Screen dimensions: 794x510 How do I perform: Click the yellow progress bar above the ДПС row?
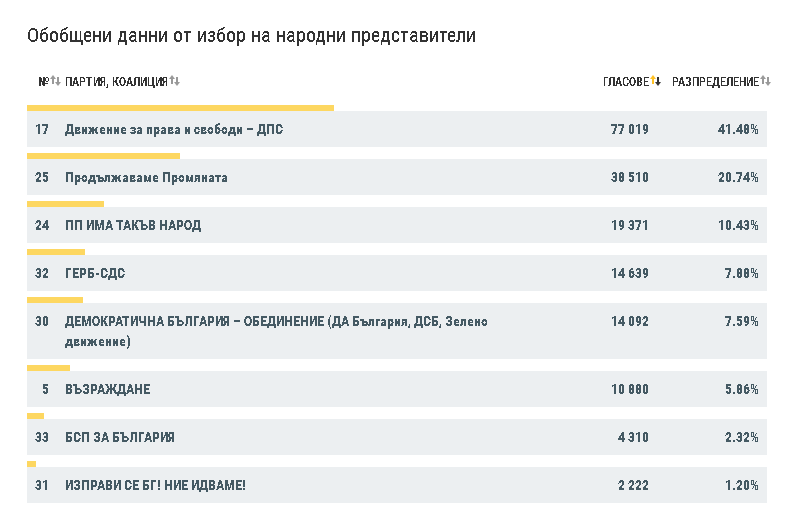tap(180, 108)
